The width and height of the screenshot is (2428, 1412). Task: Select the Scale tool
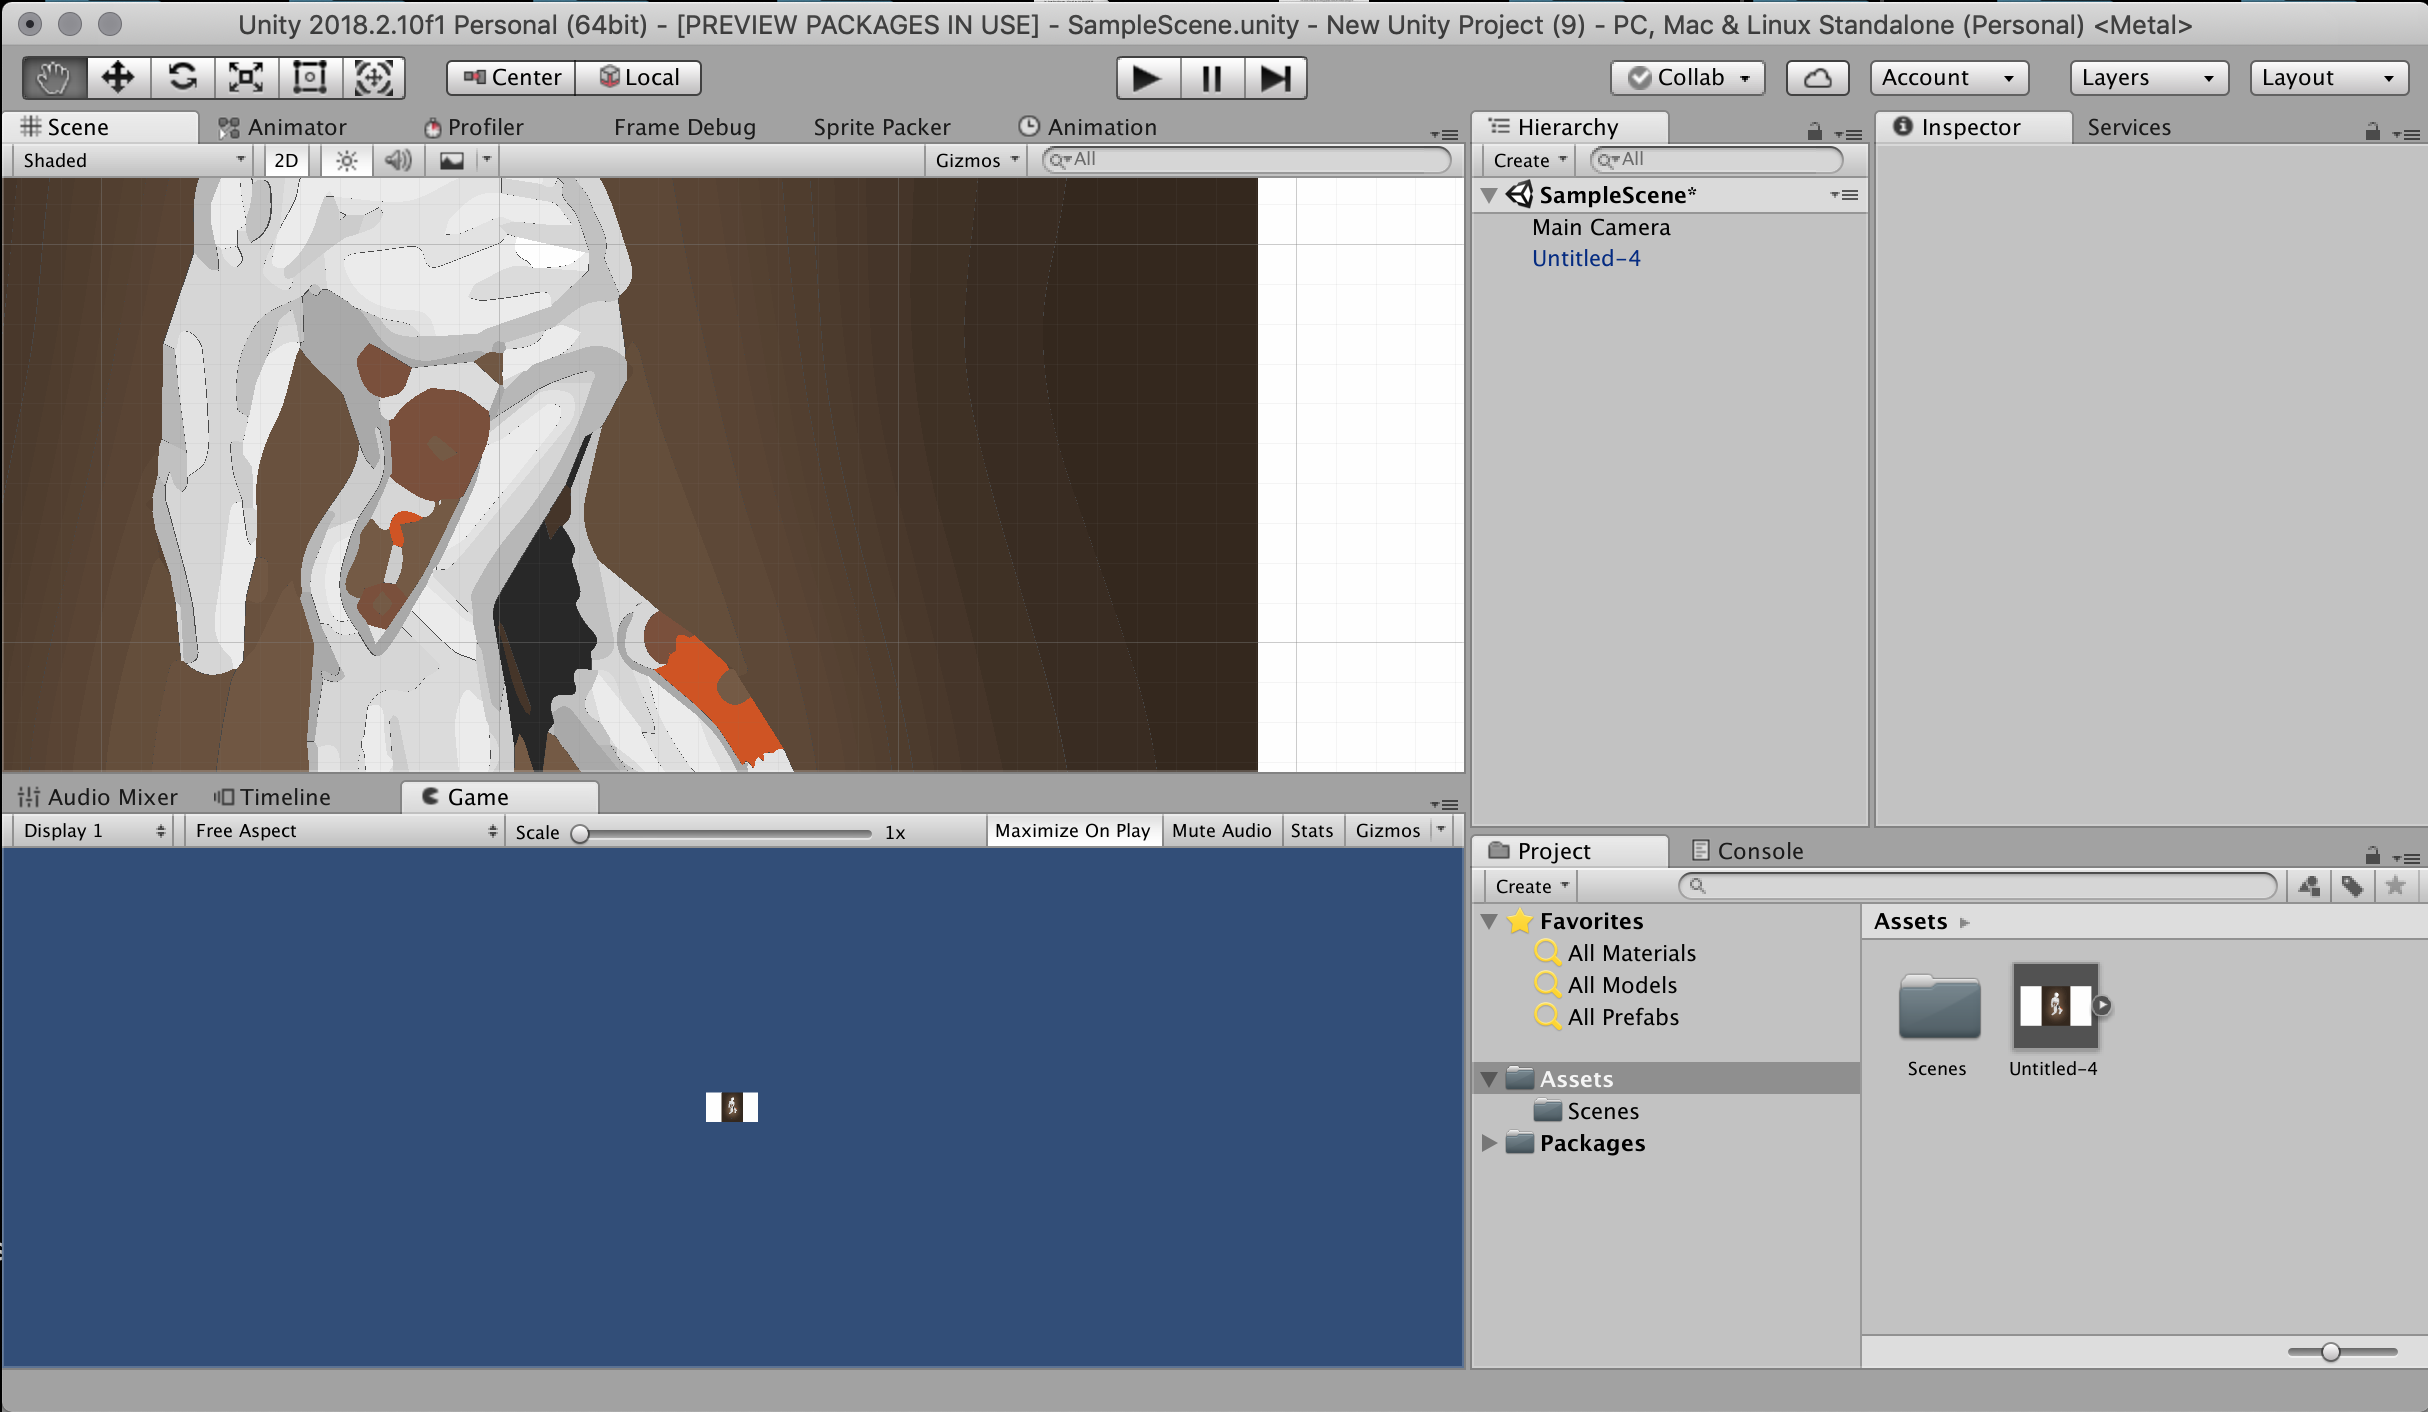pyautogui.click(x=246, y=77)
